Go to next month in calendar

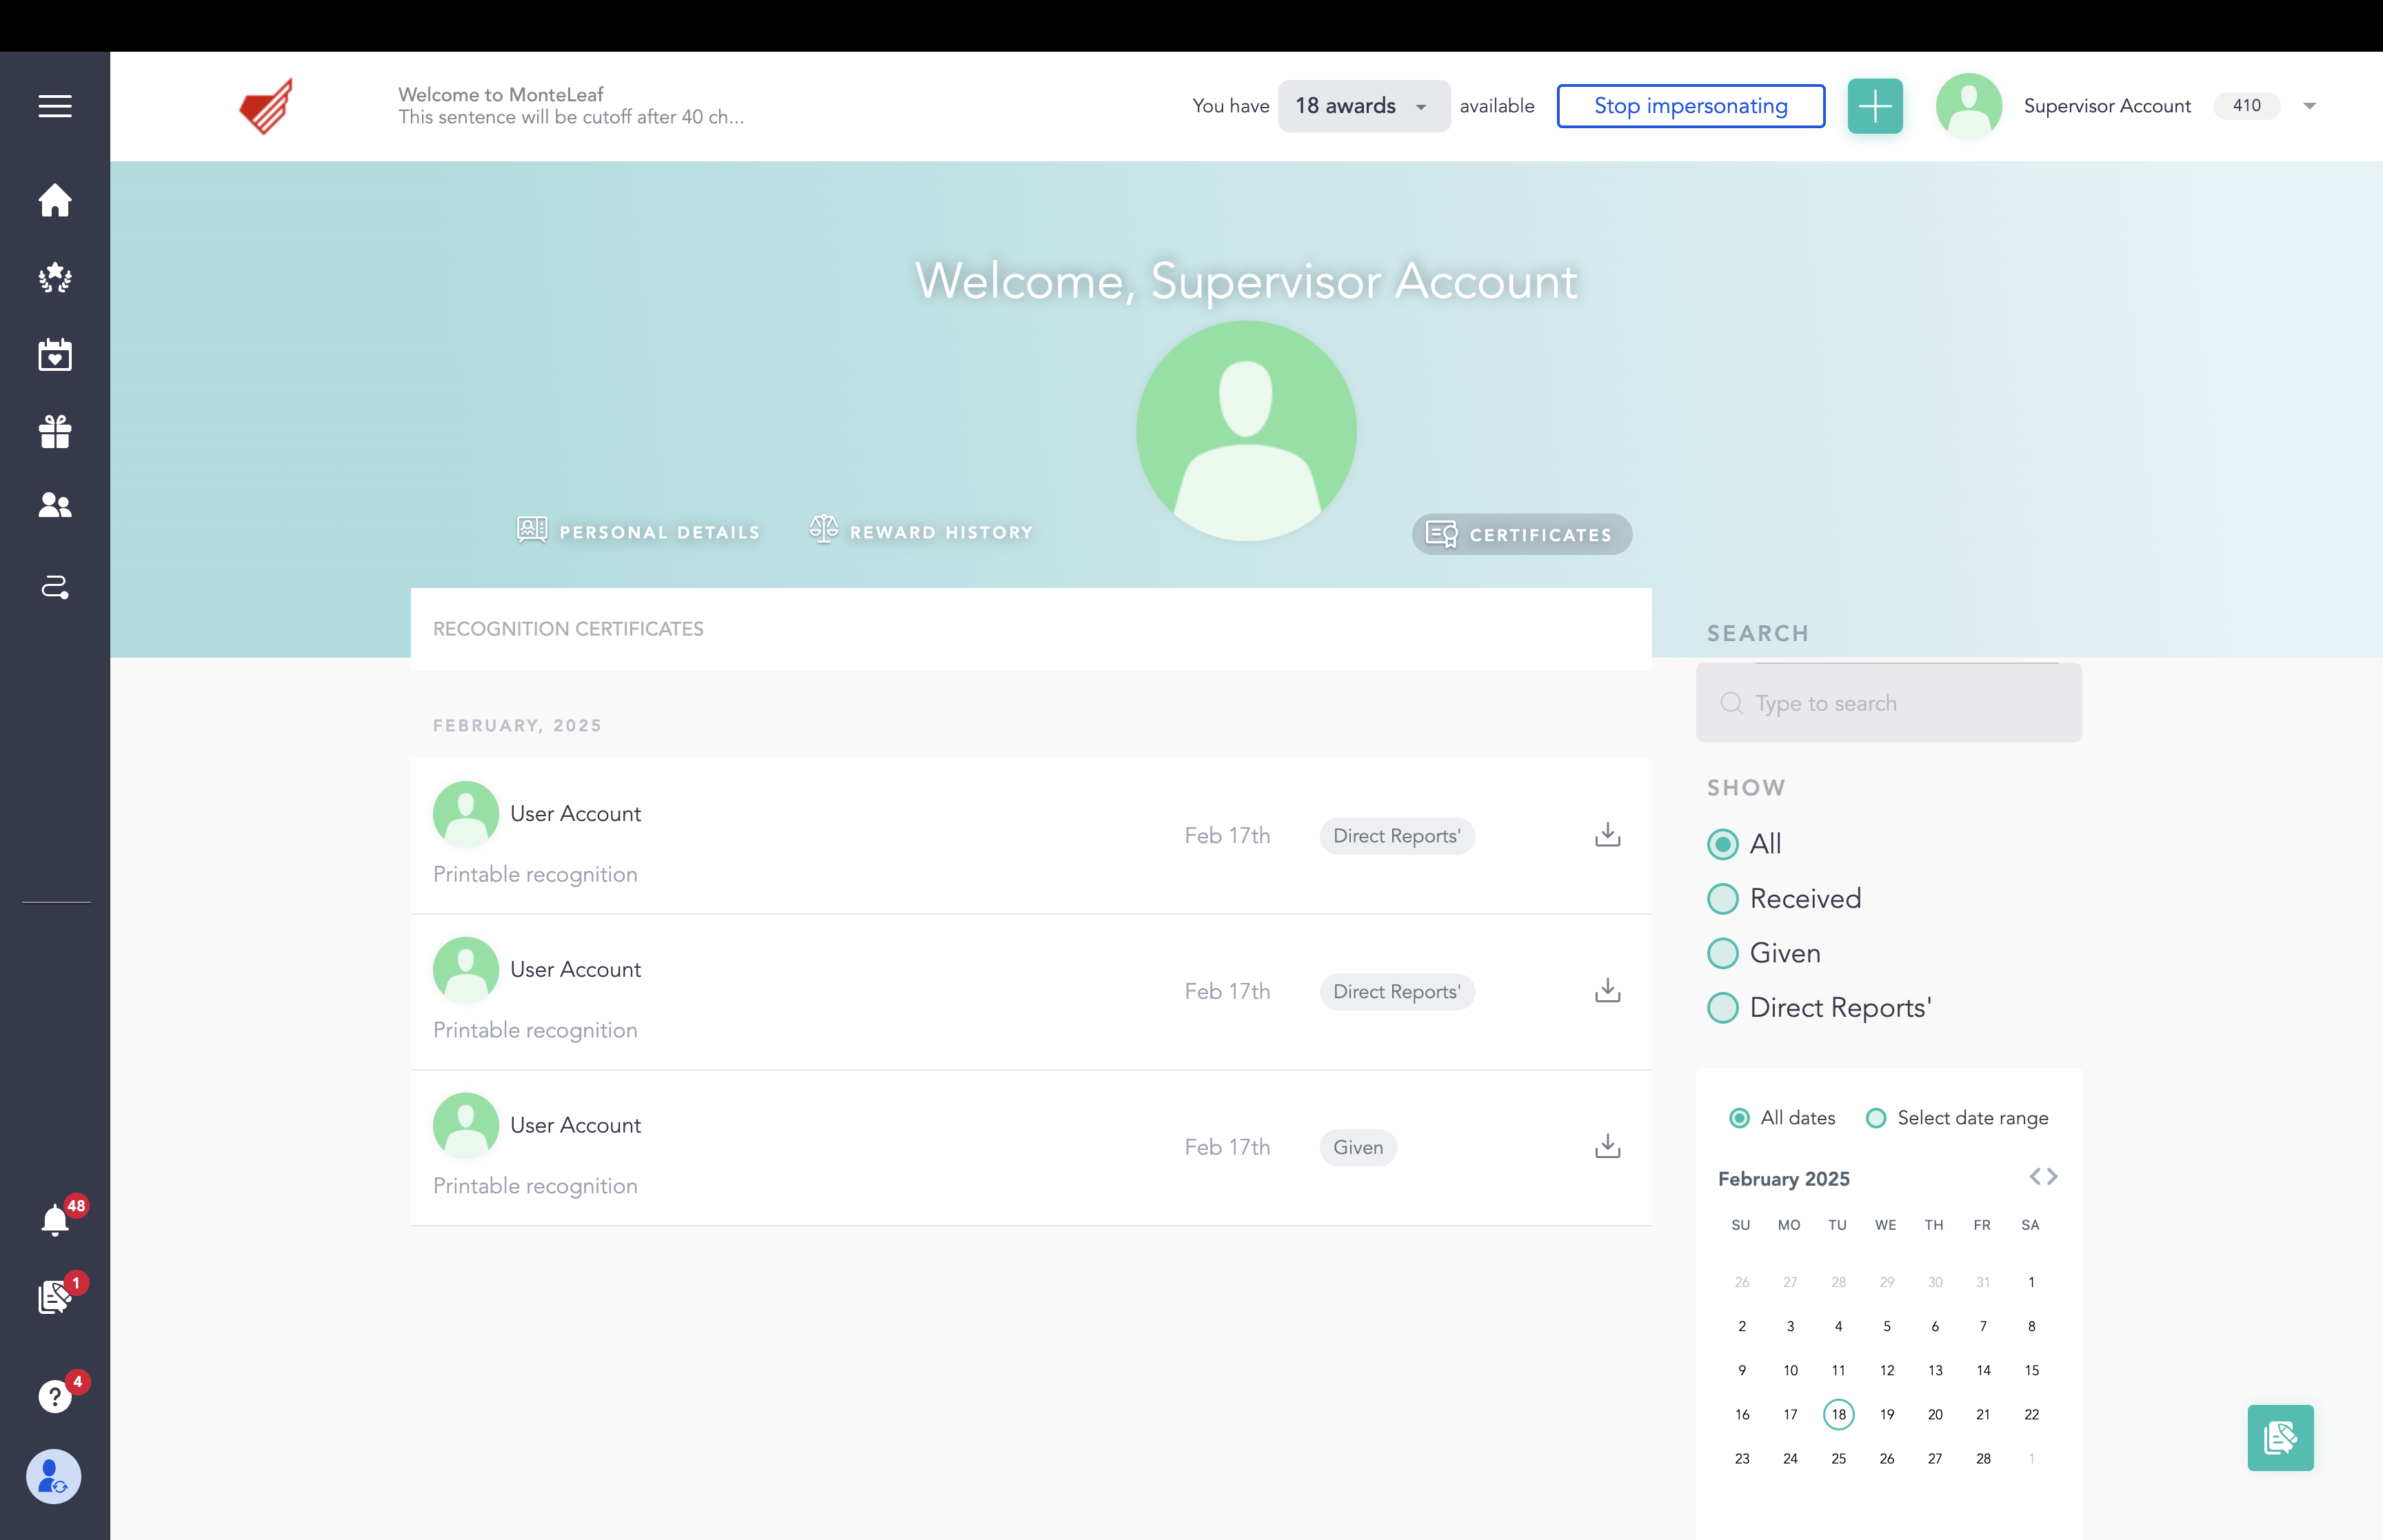pyautogui.click(x=2053, y=1177)
